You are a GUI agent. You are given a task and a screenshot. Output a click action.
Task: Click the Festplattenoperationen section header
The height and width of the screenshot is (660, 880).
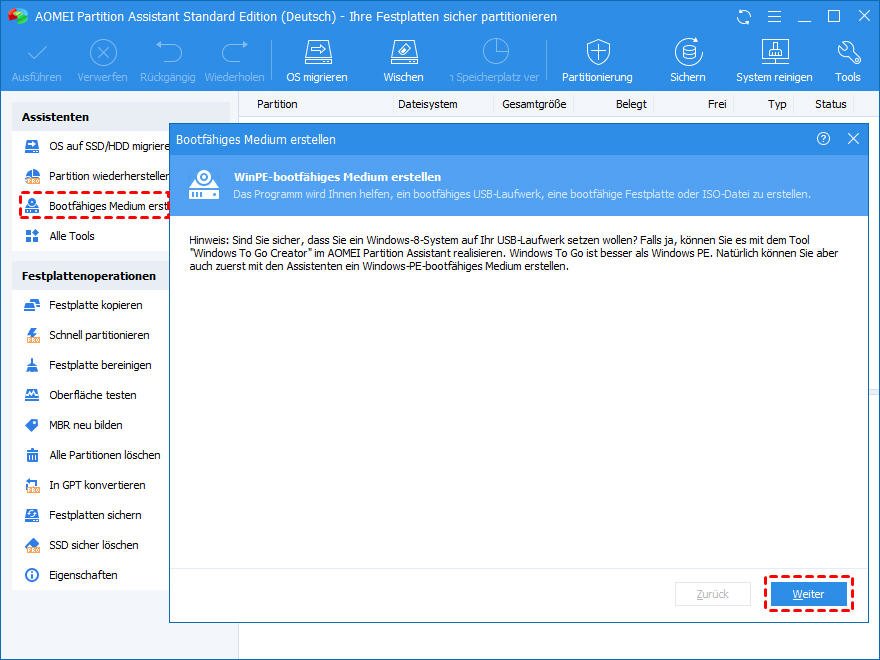pyautogui.click(x=89, y=276)
